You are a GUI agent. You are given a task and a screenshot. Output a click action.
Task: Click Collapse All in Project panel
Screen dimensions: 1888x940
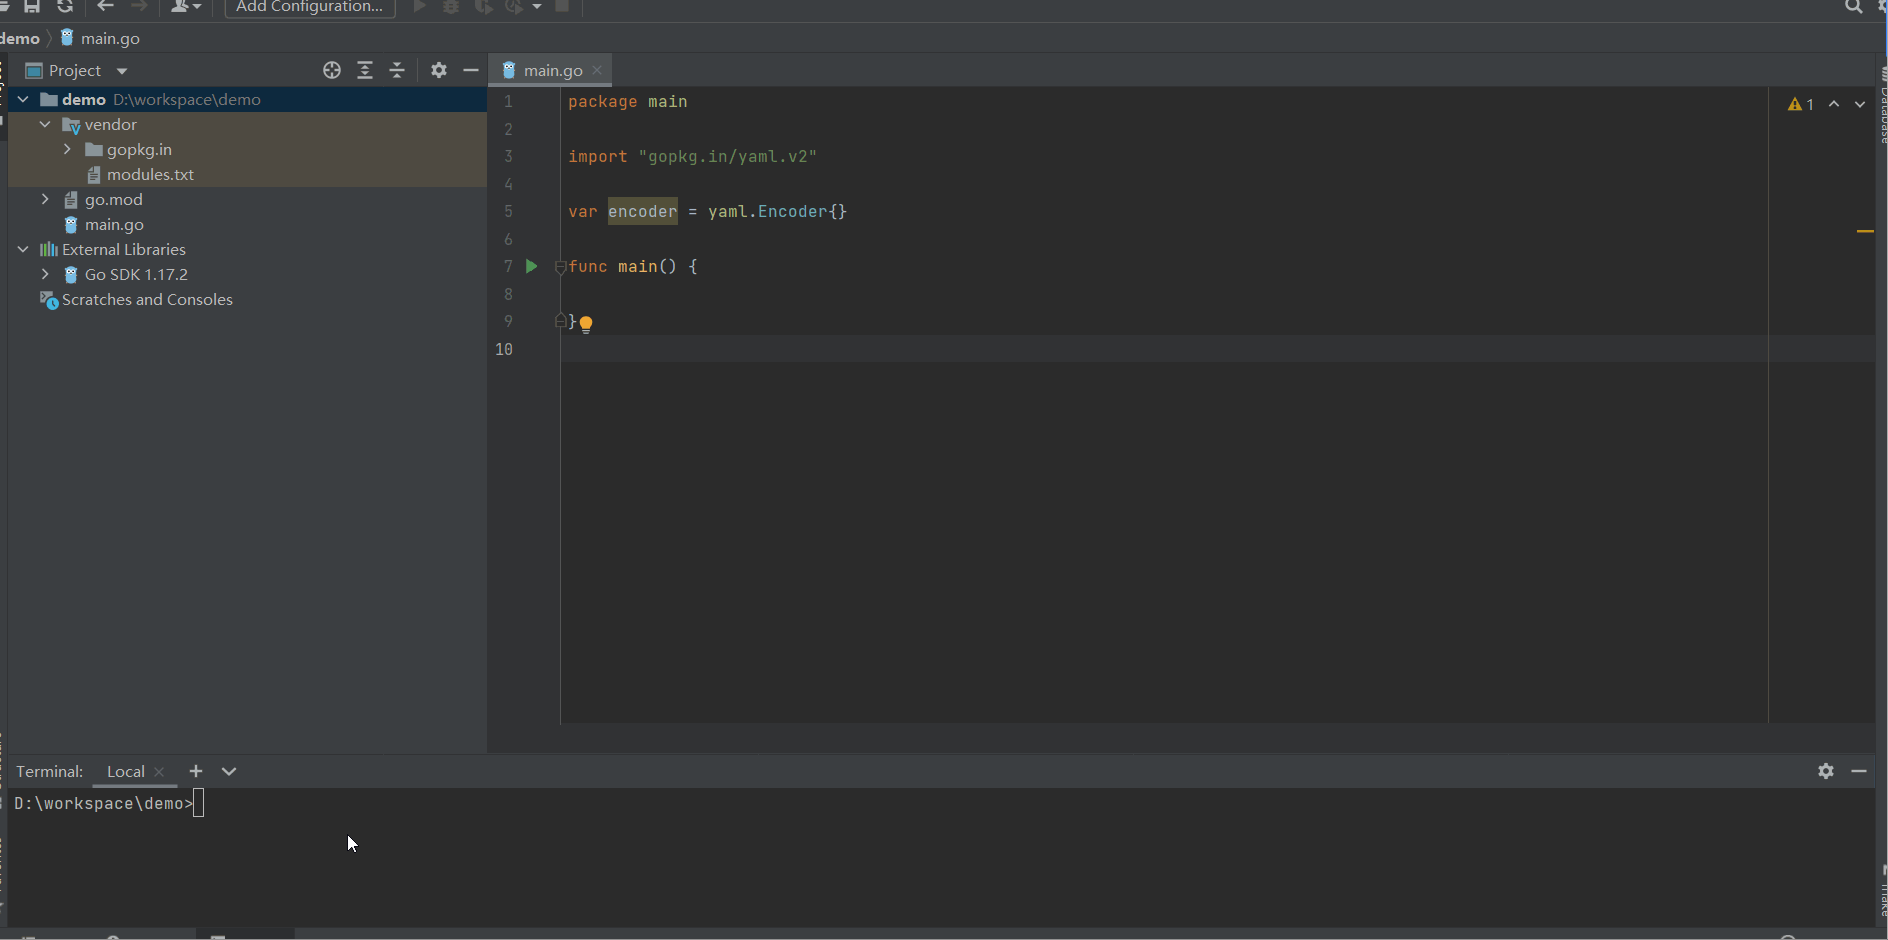pos(397,70)
